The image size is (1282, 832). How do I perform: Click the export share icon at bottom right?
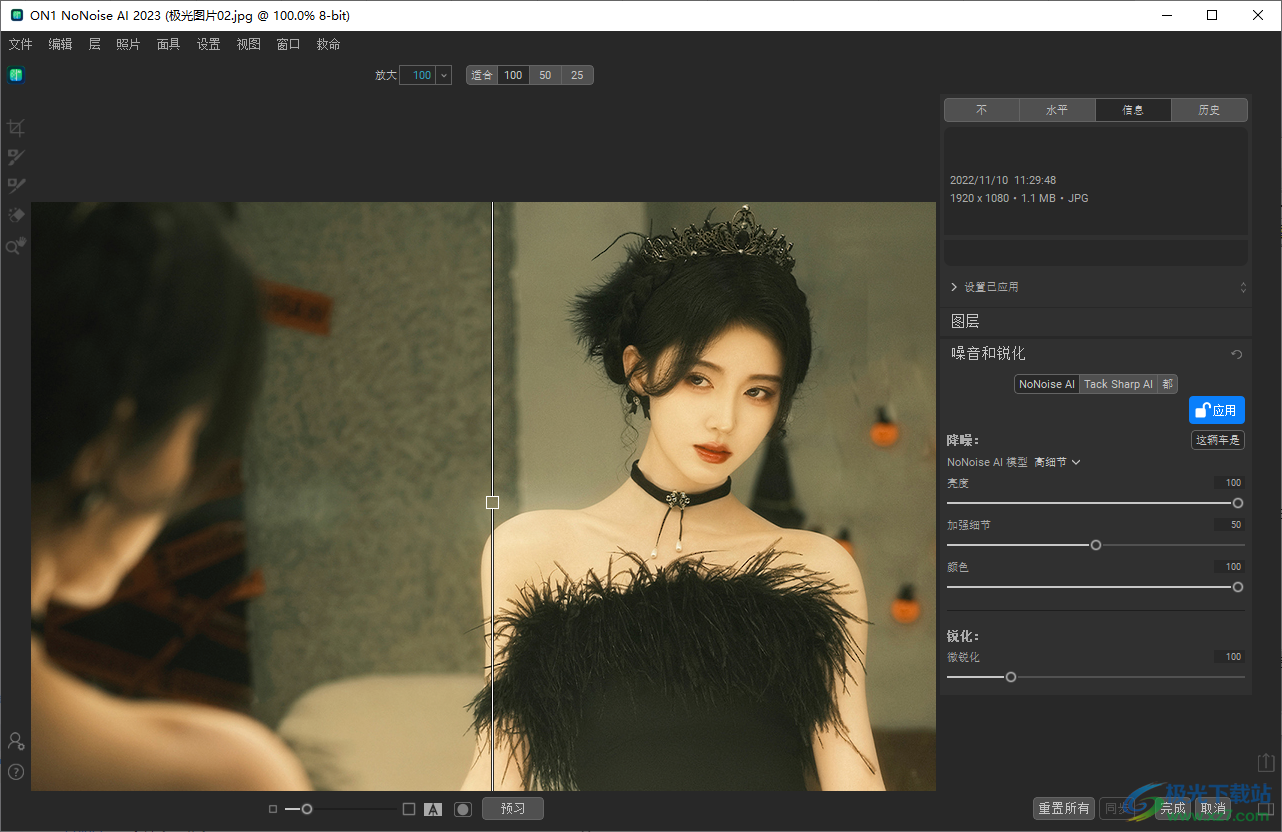click(x=1266, y=763)
